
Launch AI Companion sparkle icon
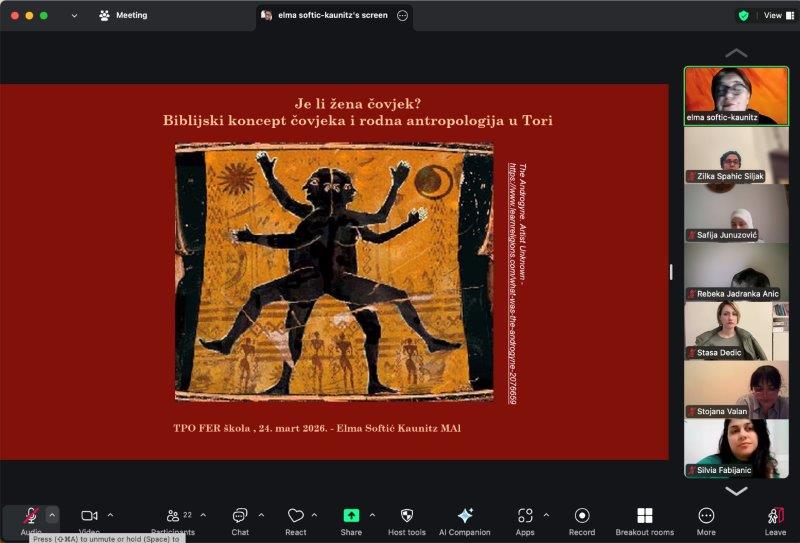pyautogui.click(x=465, y=515)
